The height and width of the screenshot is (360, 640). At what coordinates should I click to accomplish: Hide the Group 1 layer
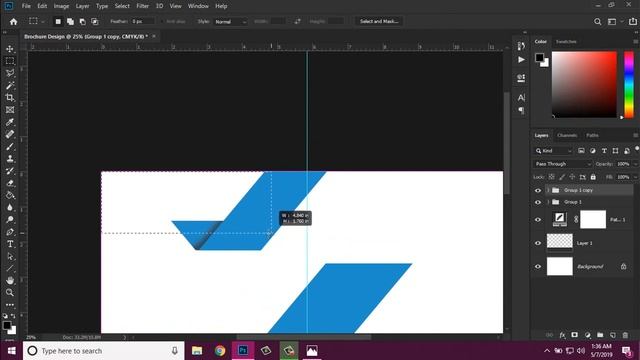point(538,202)
